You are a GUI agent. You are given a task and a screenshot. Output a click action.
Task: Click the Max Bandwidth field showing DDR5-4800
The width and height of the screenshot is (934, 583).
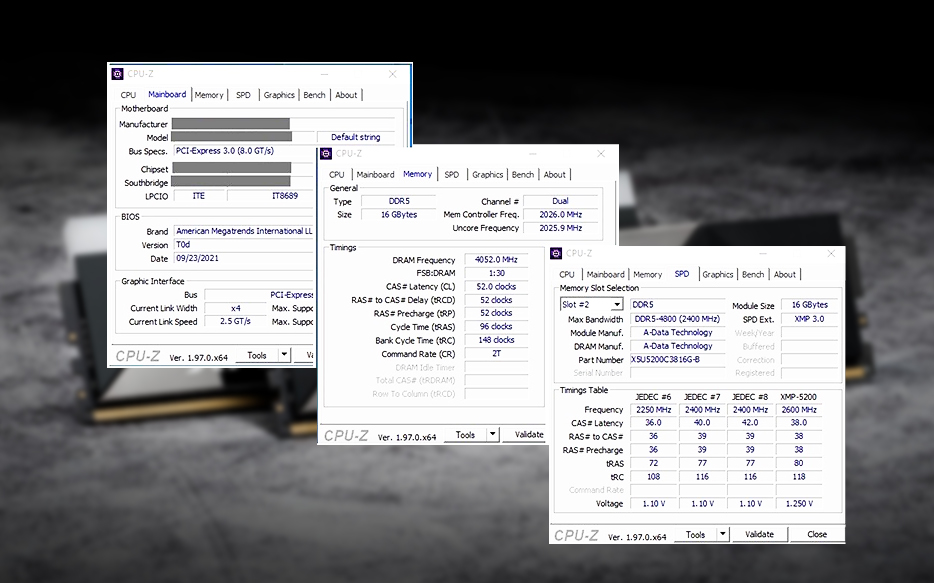(x=676, y=318)
